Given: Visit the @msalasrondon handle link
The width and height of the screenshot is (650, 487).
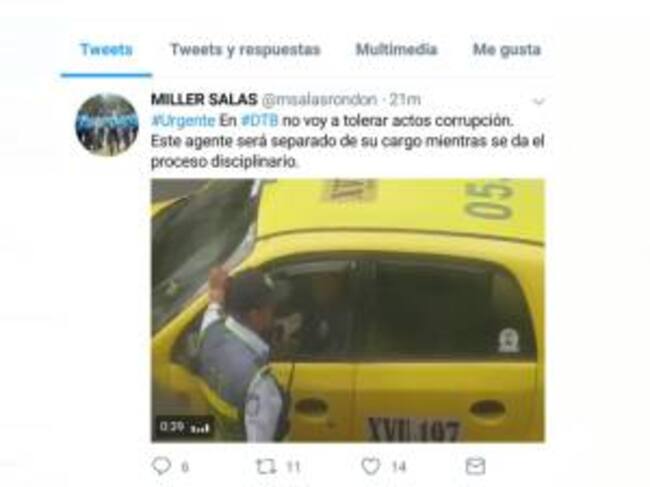Looking at the screenshot, I should [x=319, y=99].
